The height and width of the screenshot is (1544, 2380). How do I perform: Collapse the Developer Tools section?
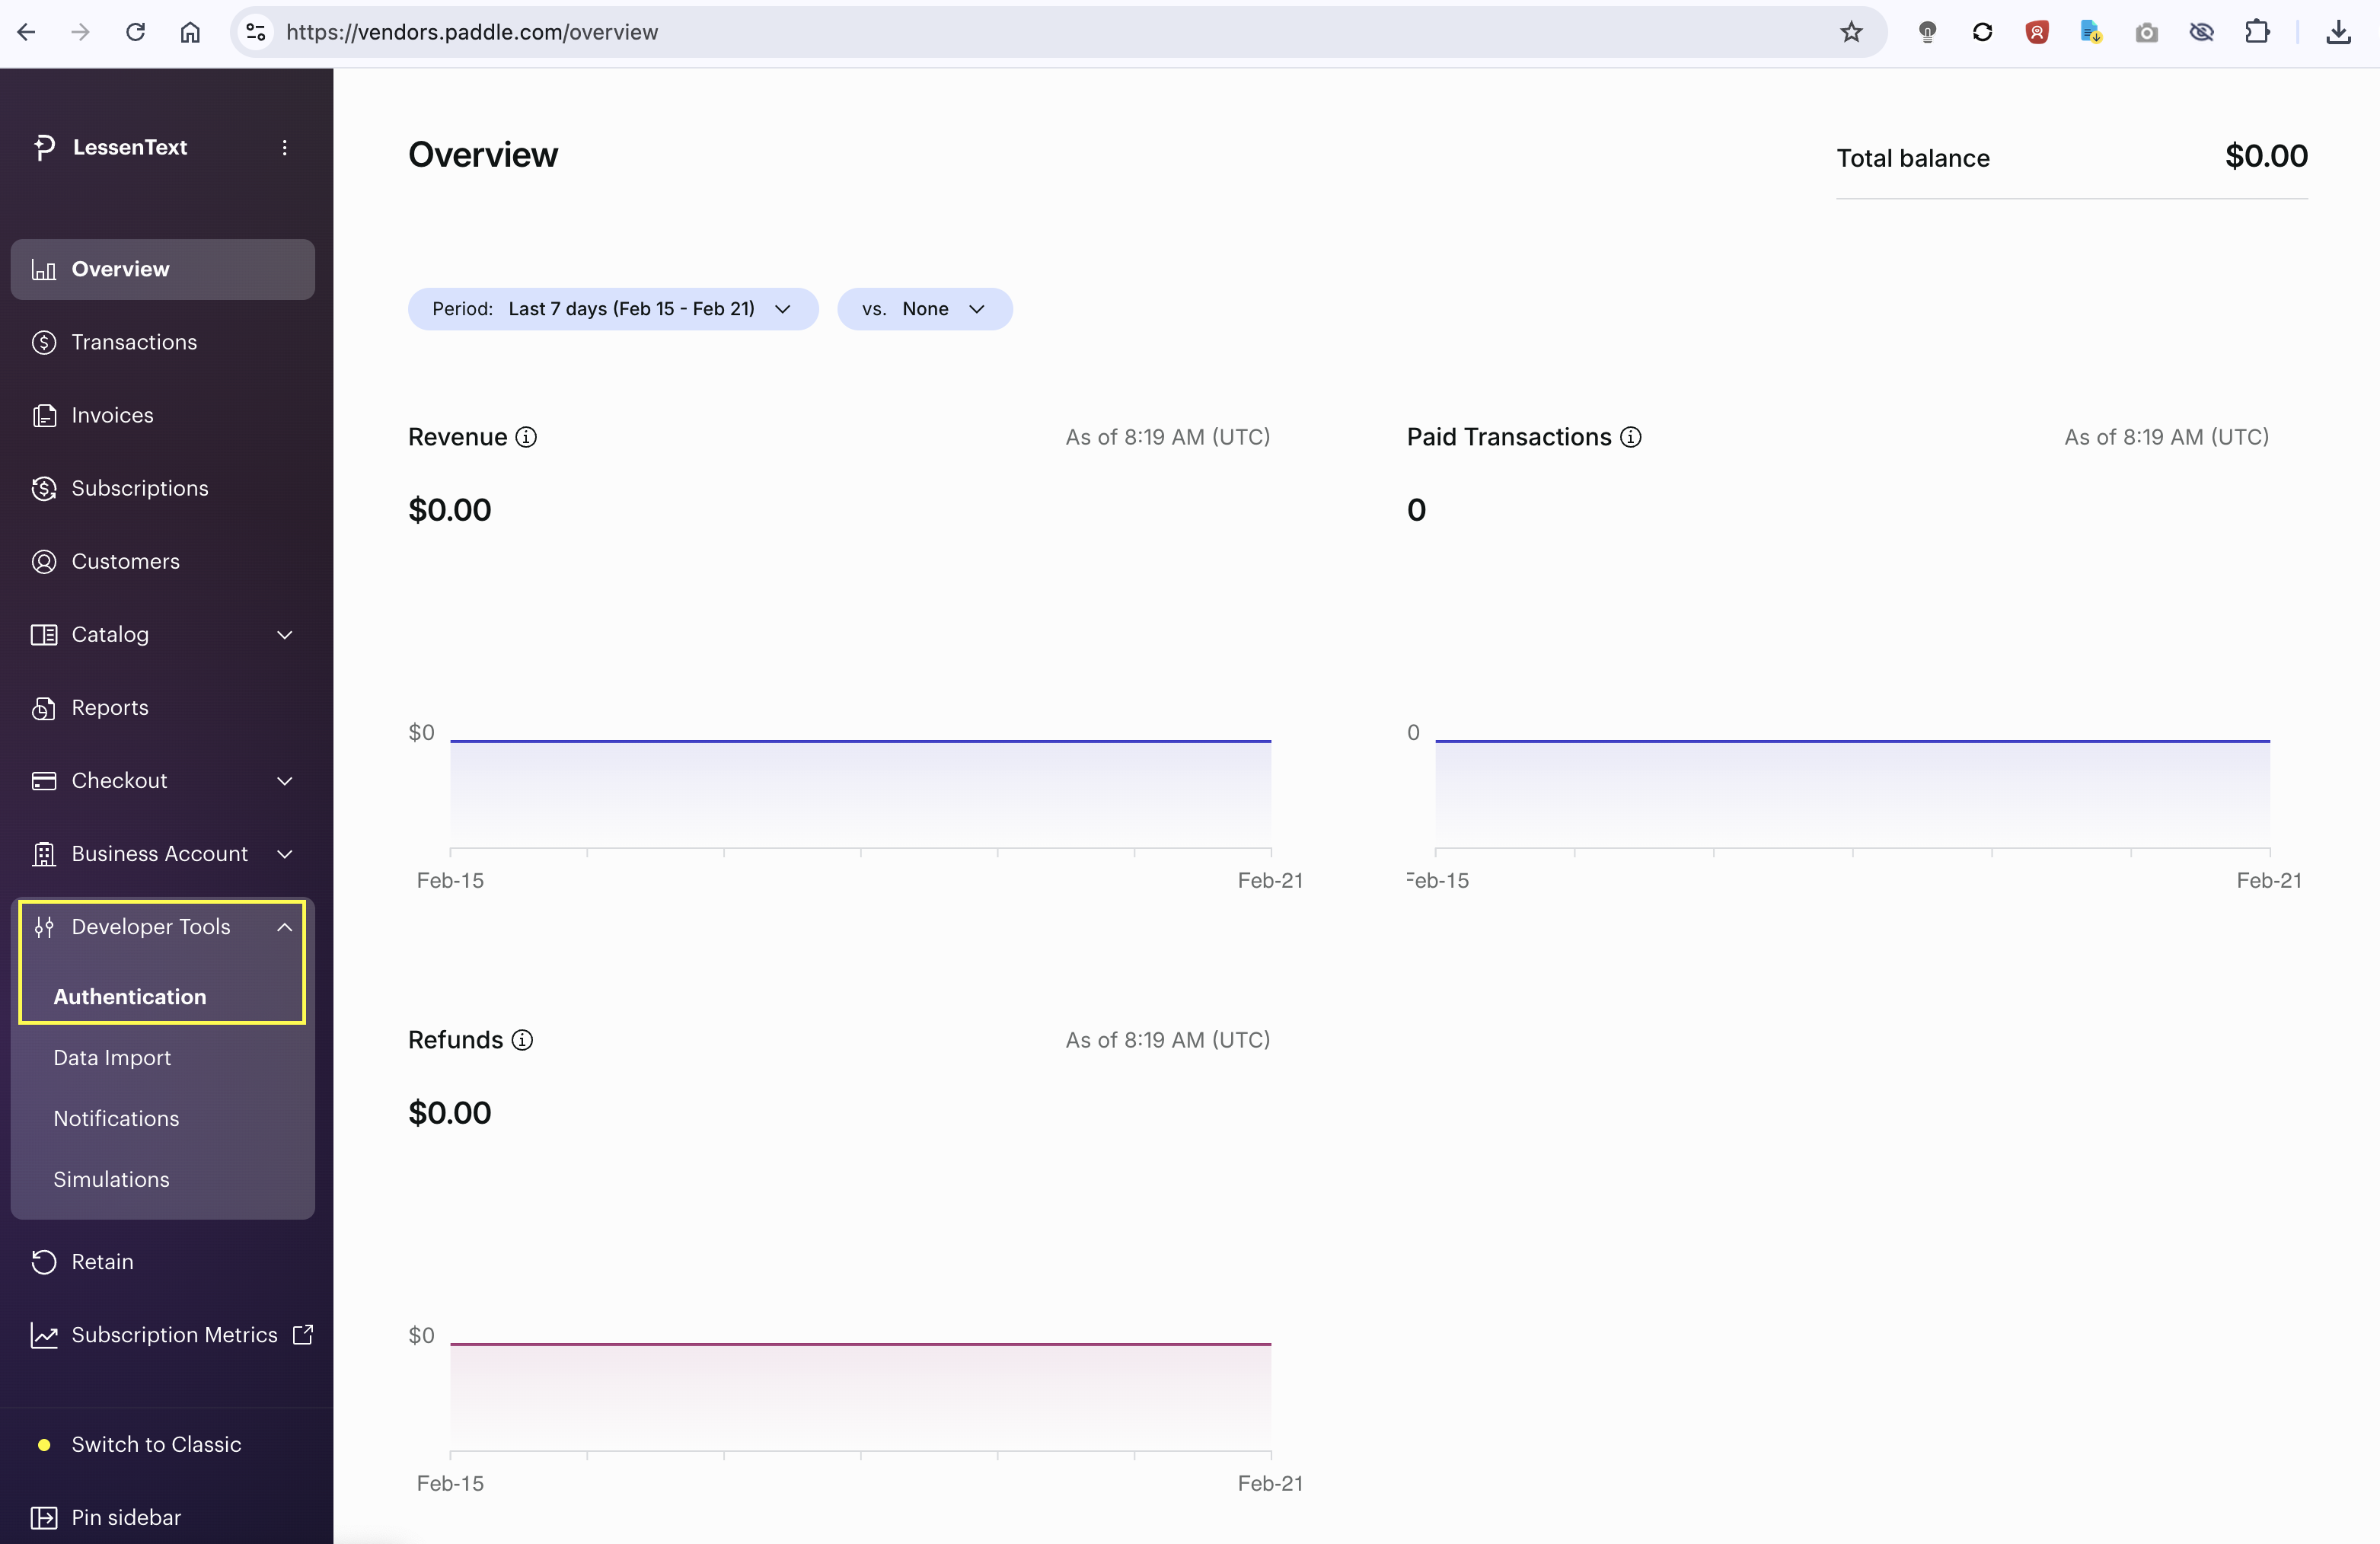coord(284,926)
